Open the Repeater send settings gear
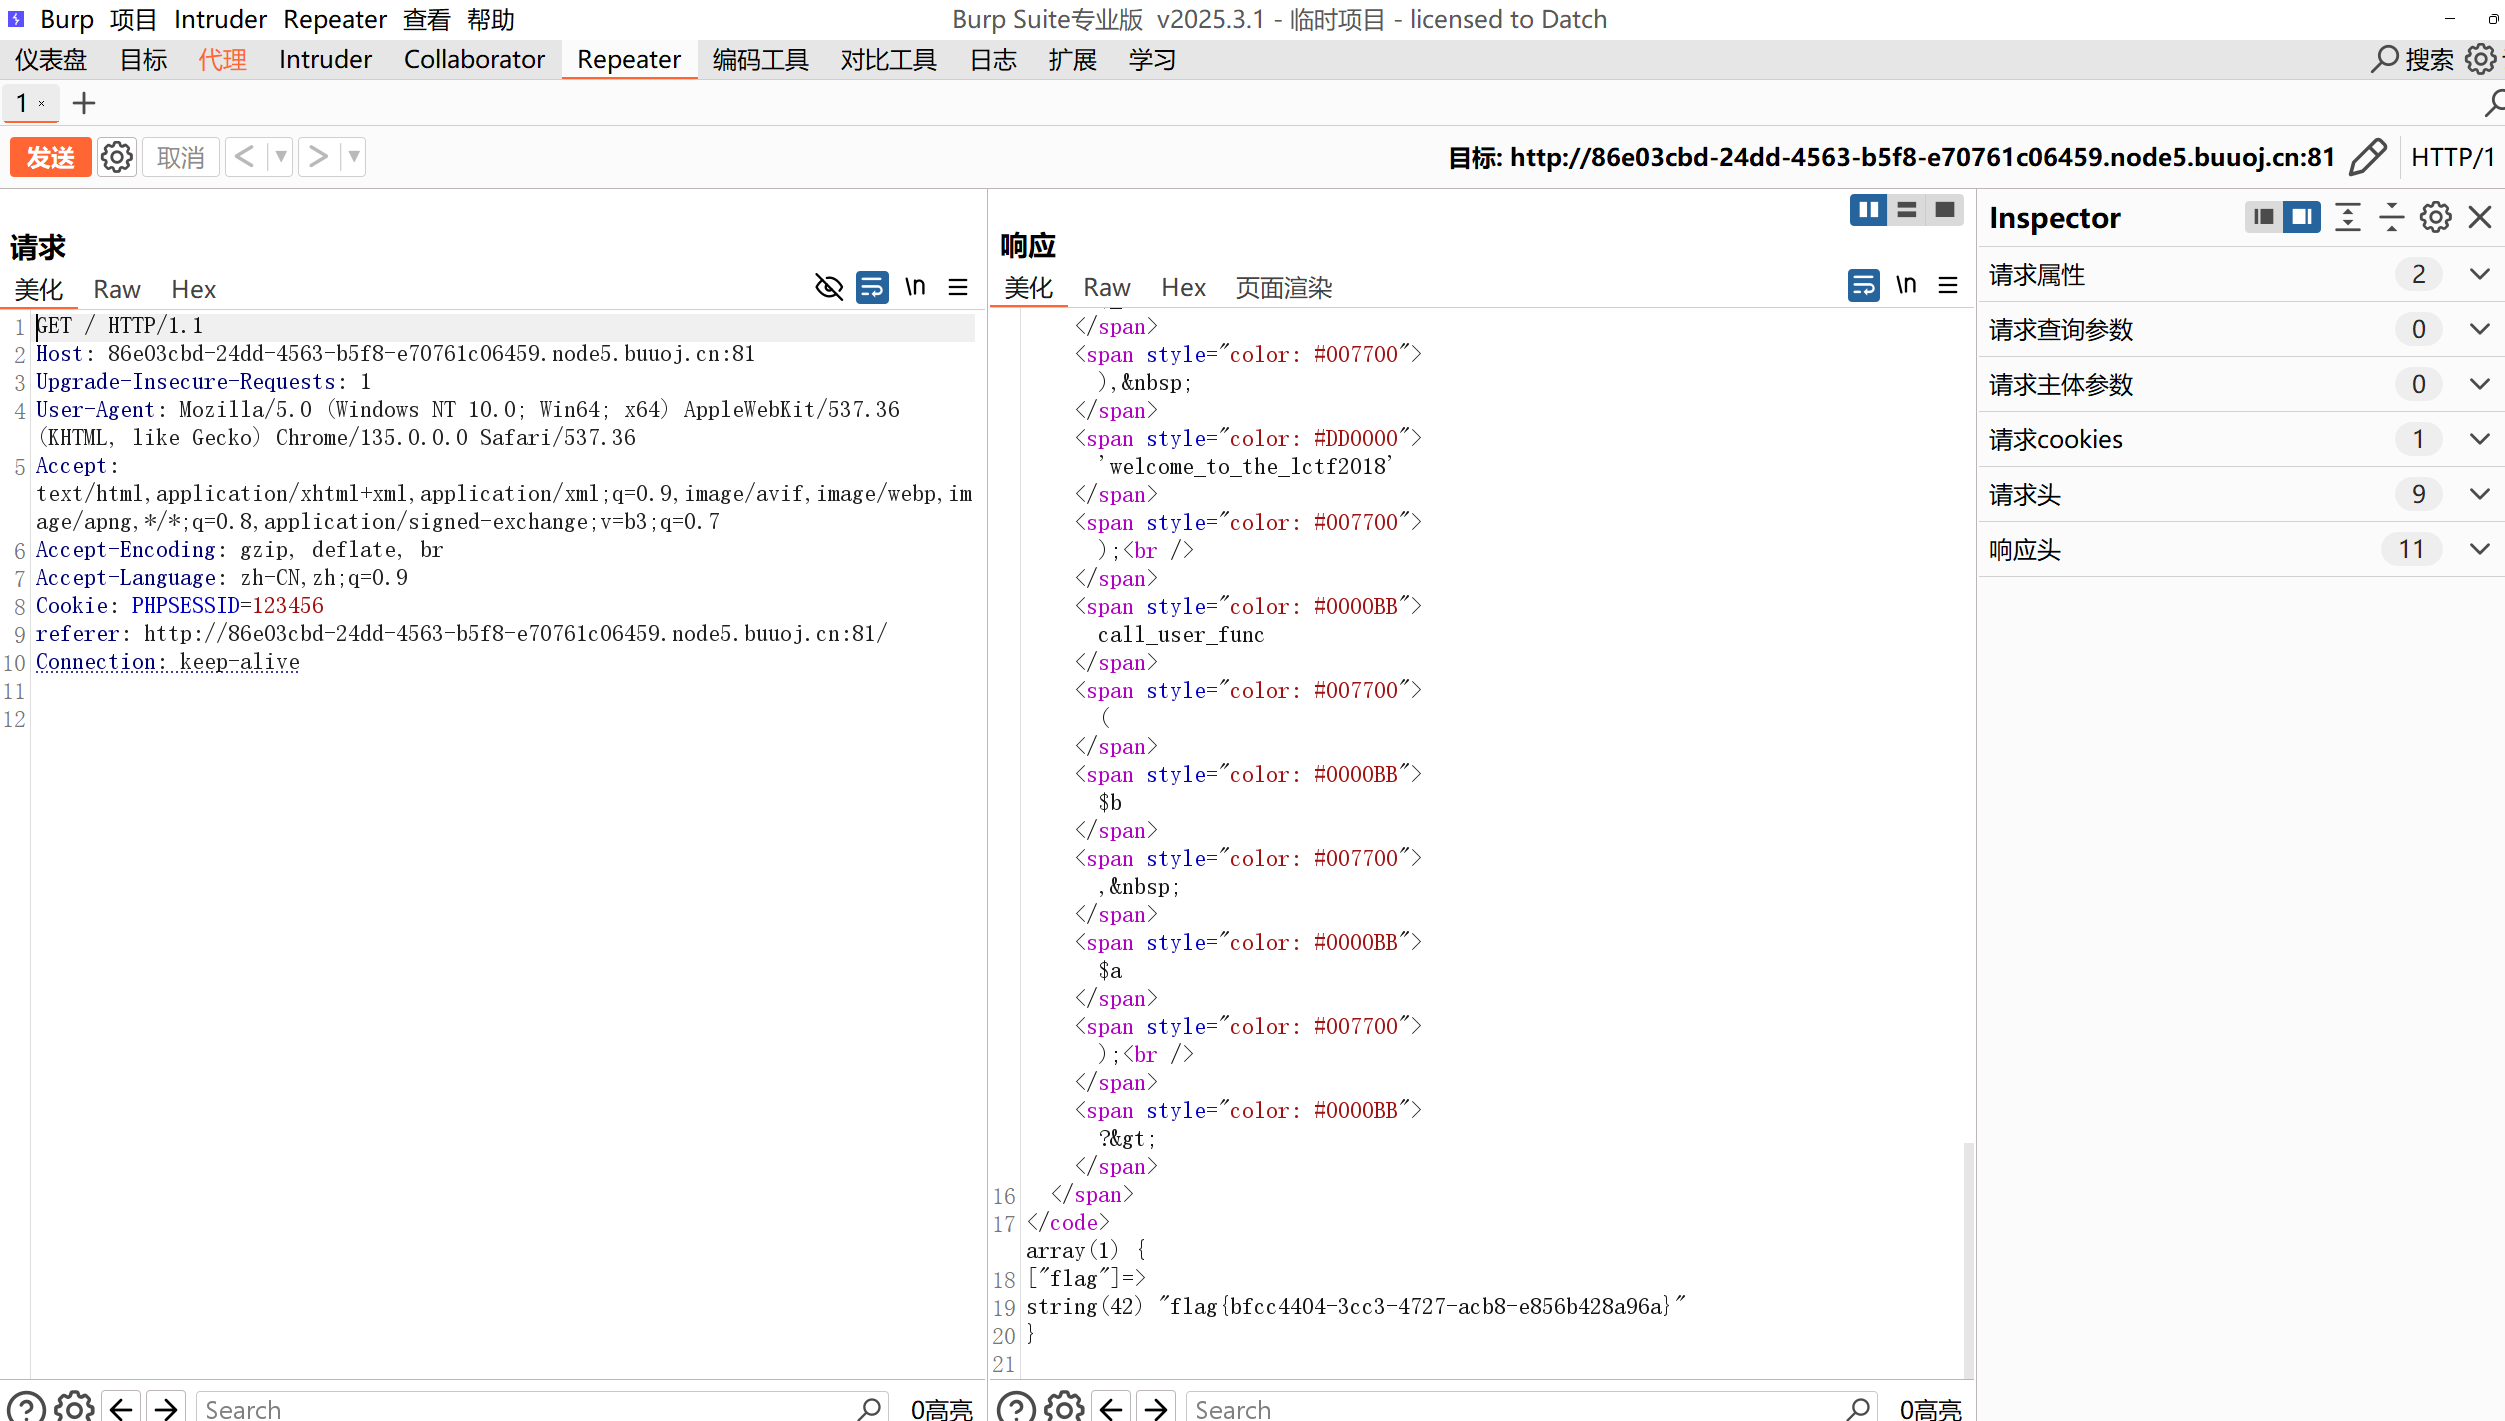This screenshot has width=2505, height=1421. point(117,157)
